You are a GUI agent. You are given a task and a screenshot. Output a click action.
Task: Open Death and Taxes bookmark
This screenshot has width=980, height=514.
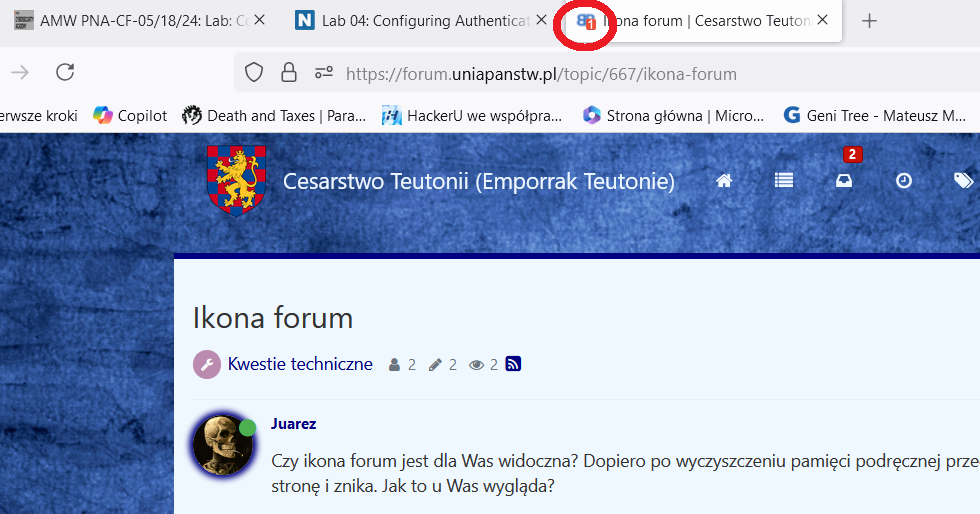(x=274, y=116)
